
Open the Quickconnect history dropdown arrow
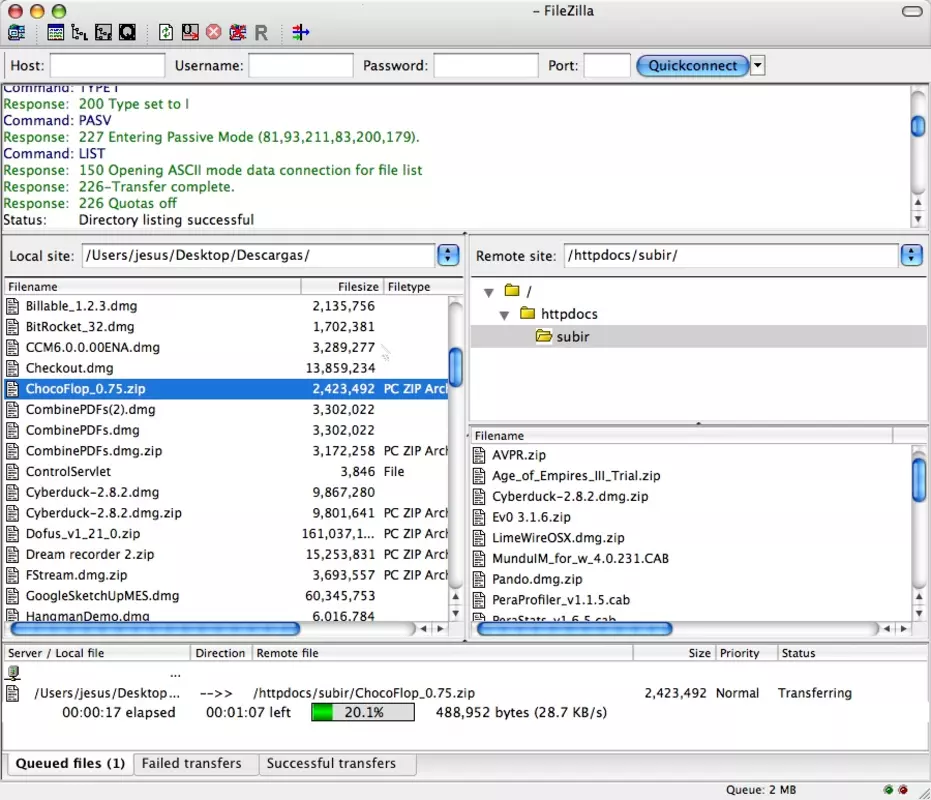[x=758, y=65]
